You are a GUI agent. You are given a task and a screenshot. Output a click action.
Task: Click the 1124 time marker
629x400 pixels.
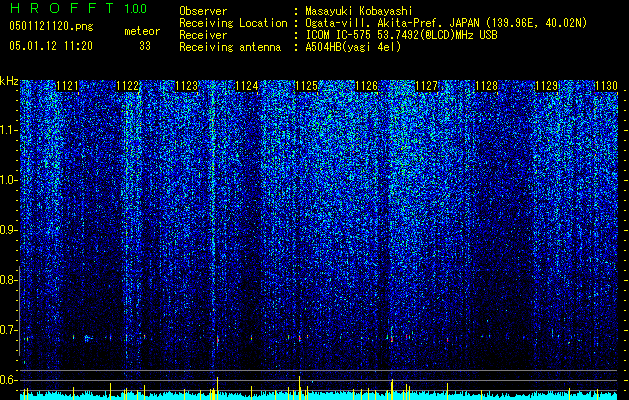click(x=247, y=86)
